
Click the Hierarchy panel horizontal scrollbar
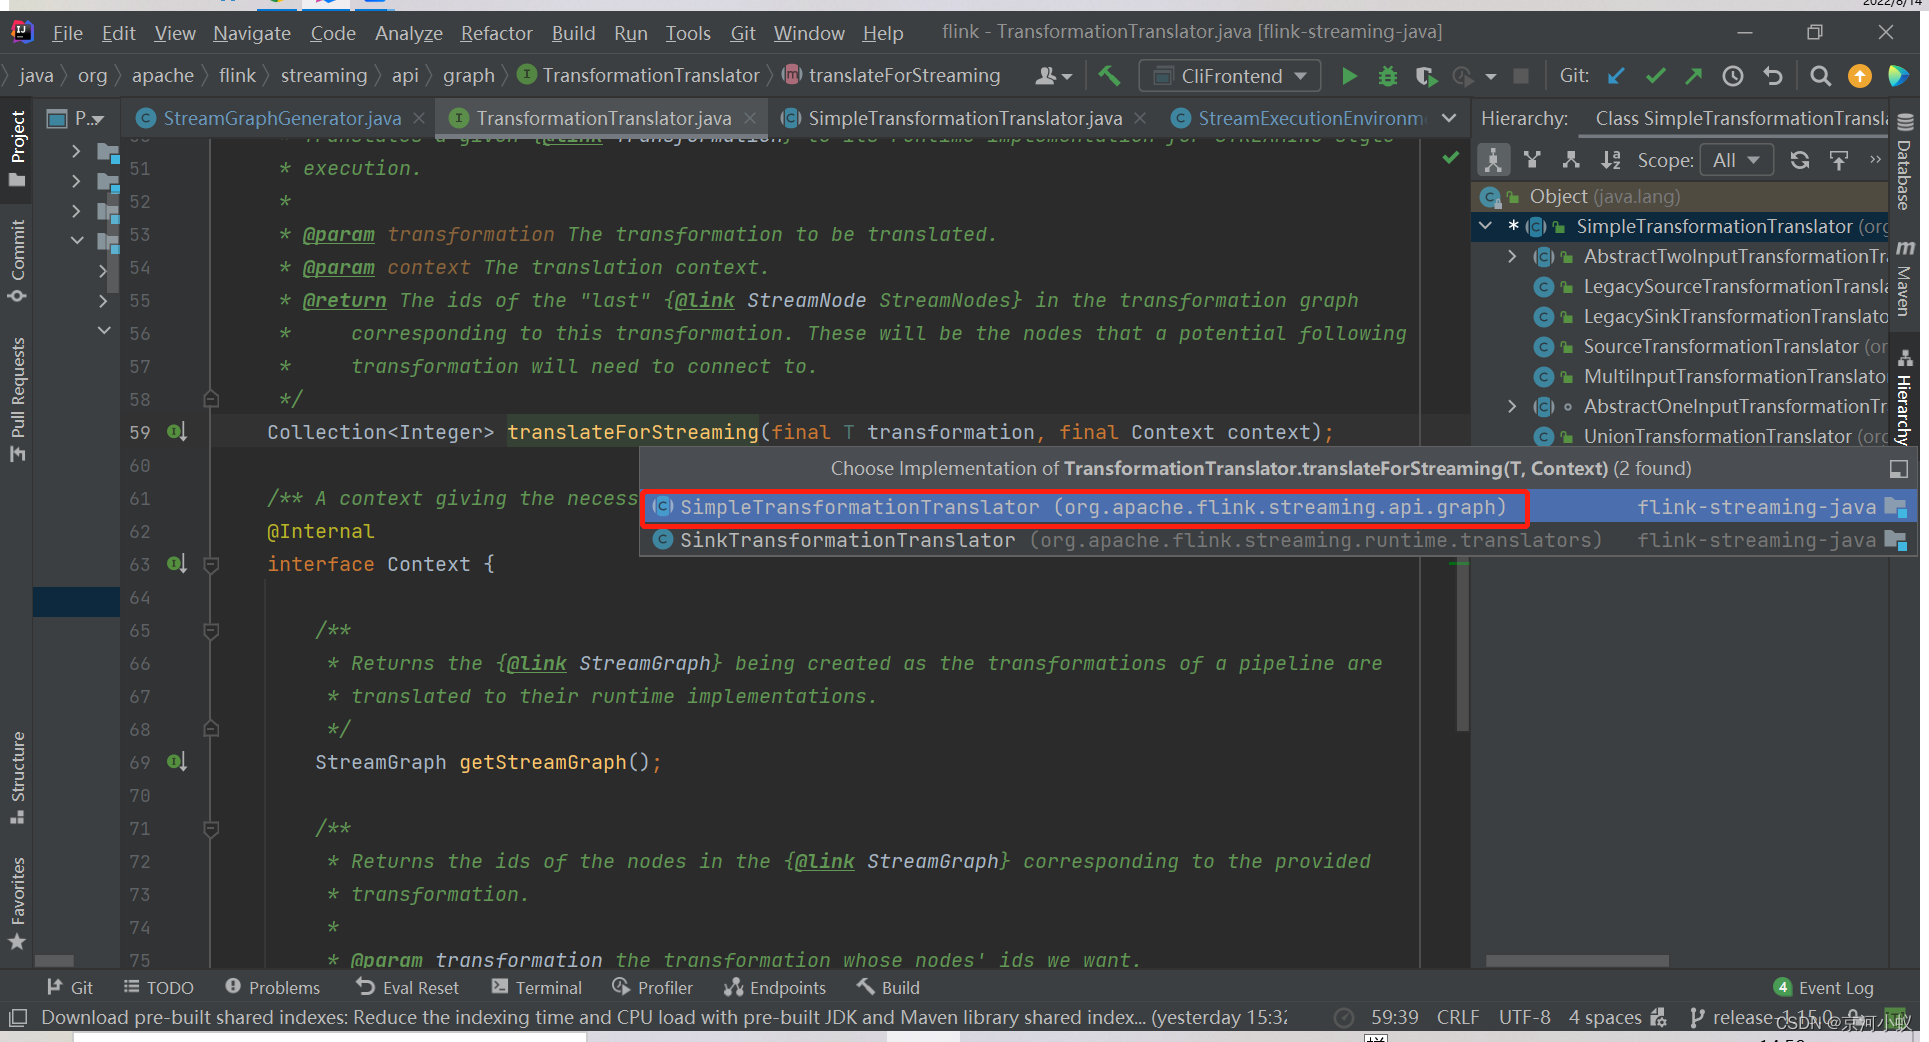click(x=1577, y=961)
